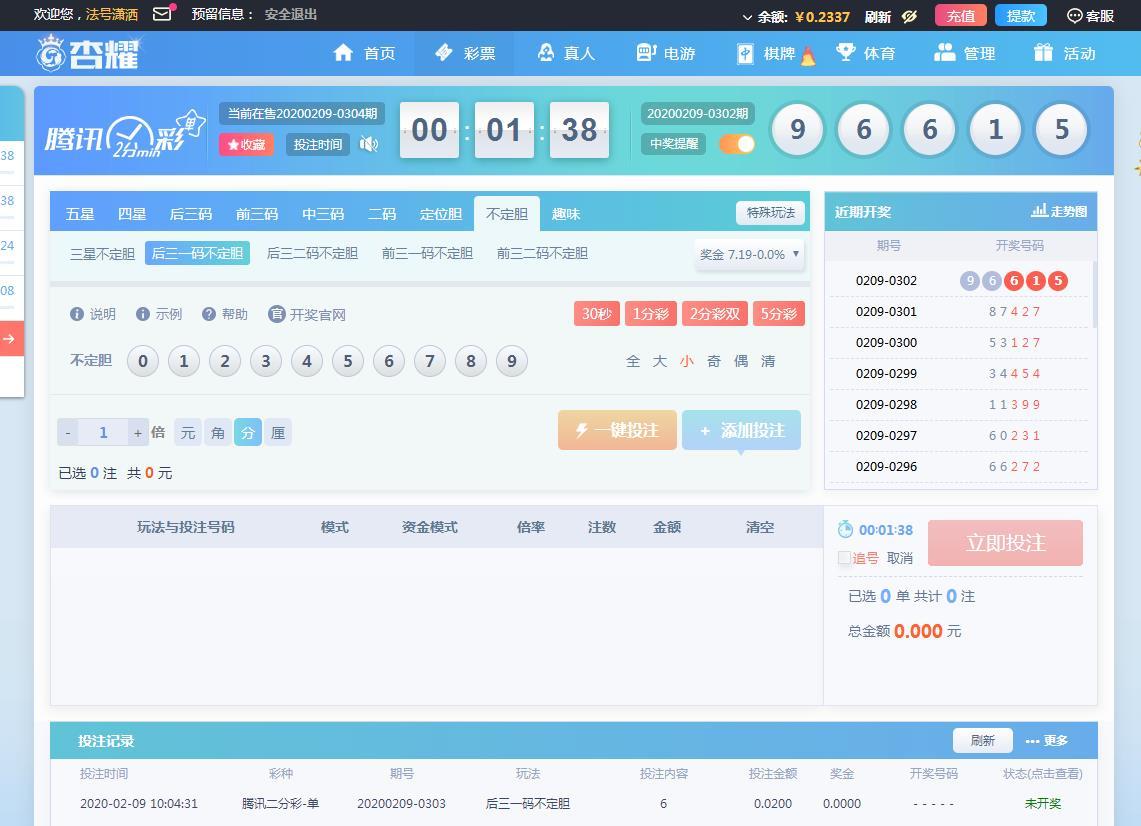Choose 后三二码不定胆 play type
1141x826 pixels.
point(312,253)
